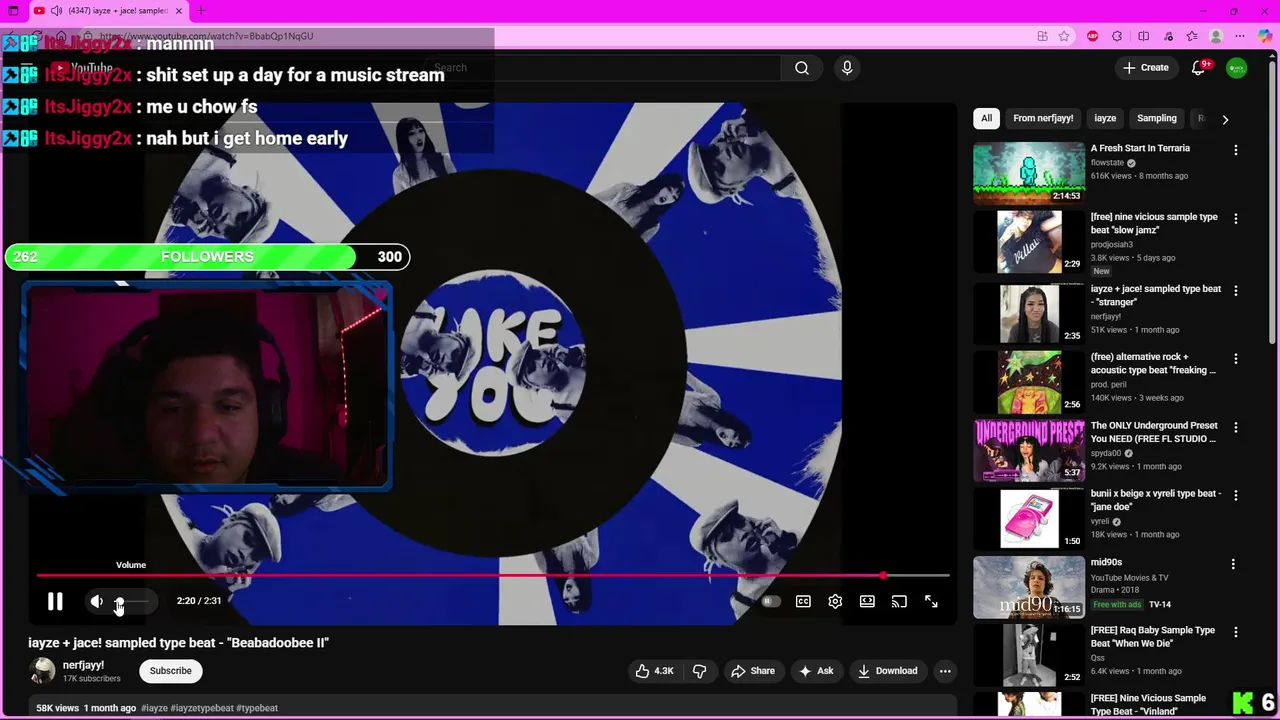Toggle the autoplay switch in player controls
This screenshot has height=720, width=1280.
(x=770, y=601)
